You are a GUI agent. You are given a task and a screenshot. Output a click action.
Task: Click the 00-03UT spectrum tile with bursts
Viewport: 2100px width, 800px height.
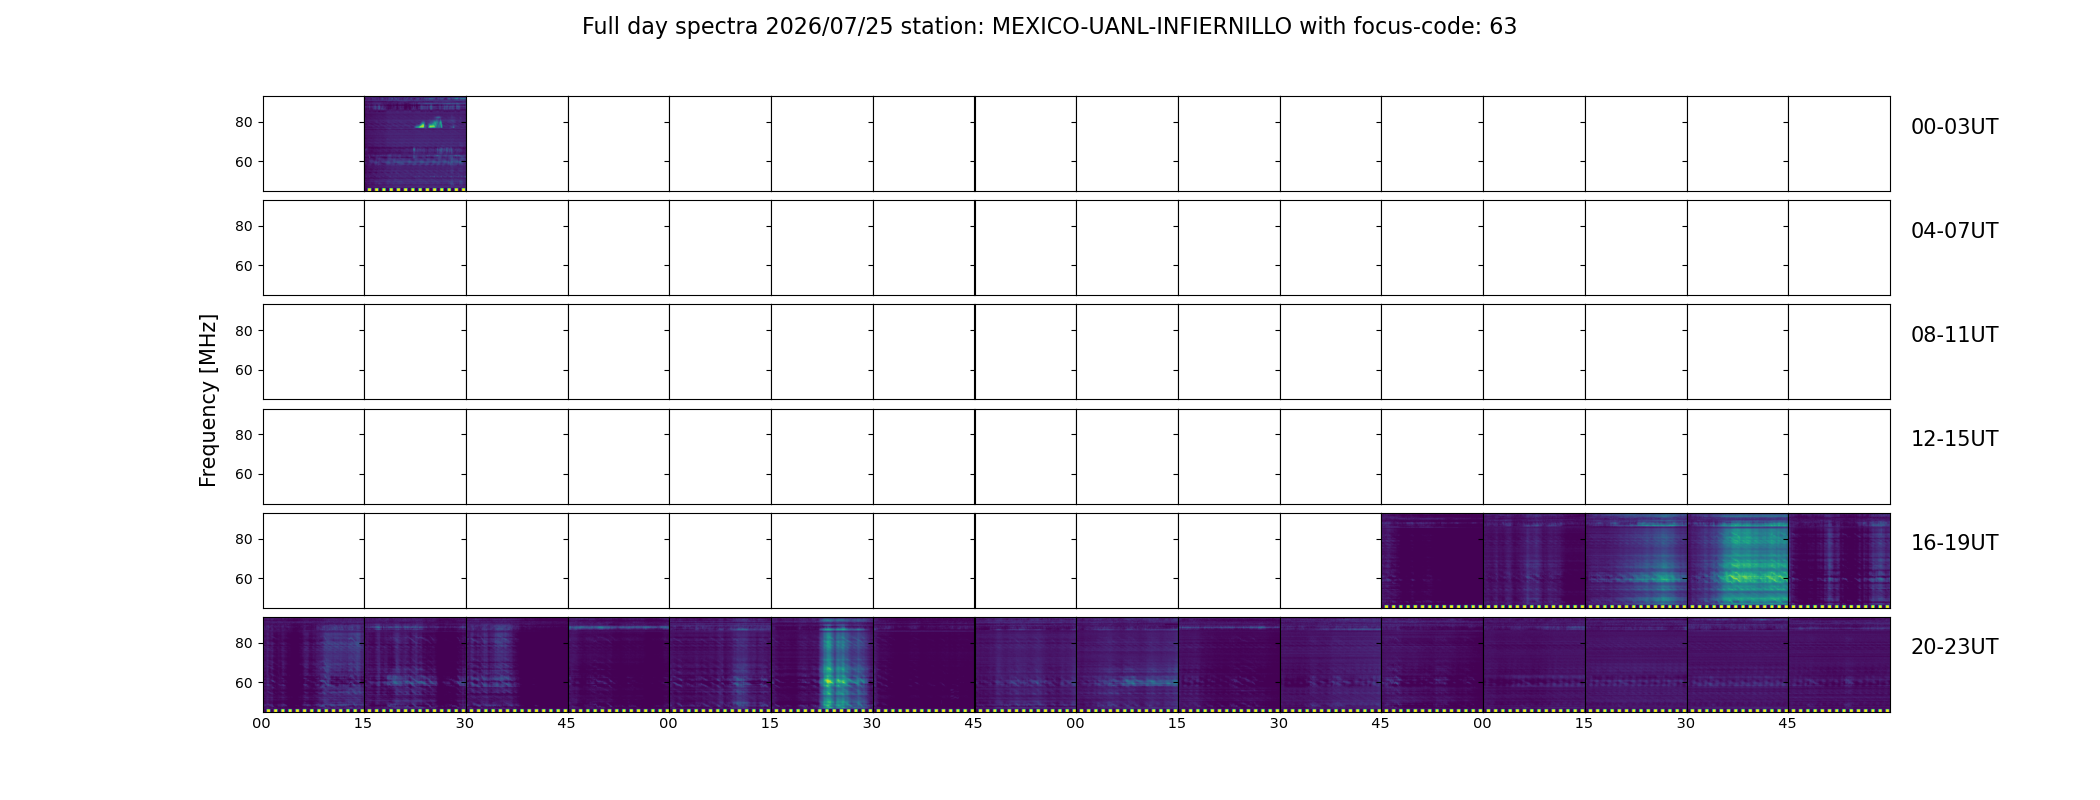tap(415, 144)
